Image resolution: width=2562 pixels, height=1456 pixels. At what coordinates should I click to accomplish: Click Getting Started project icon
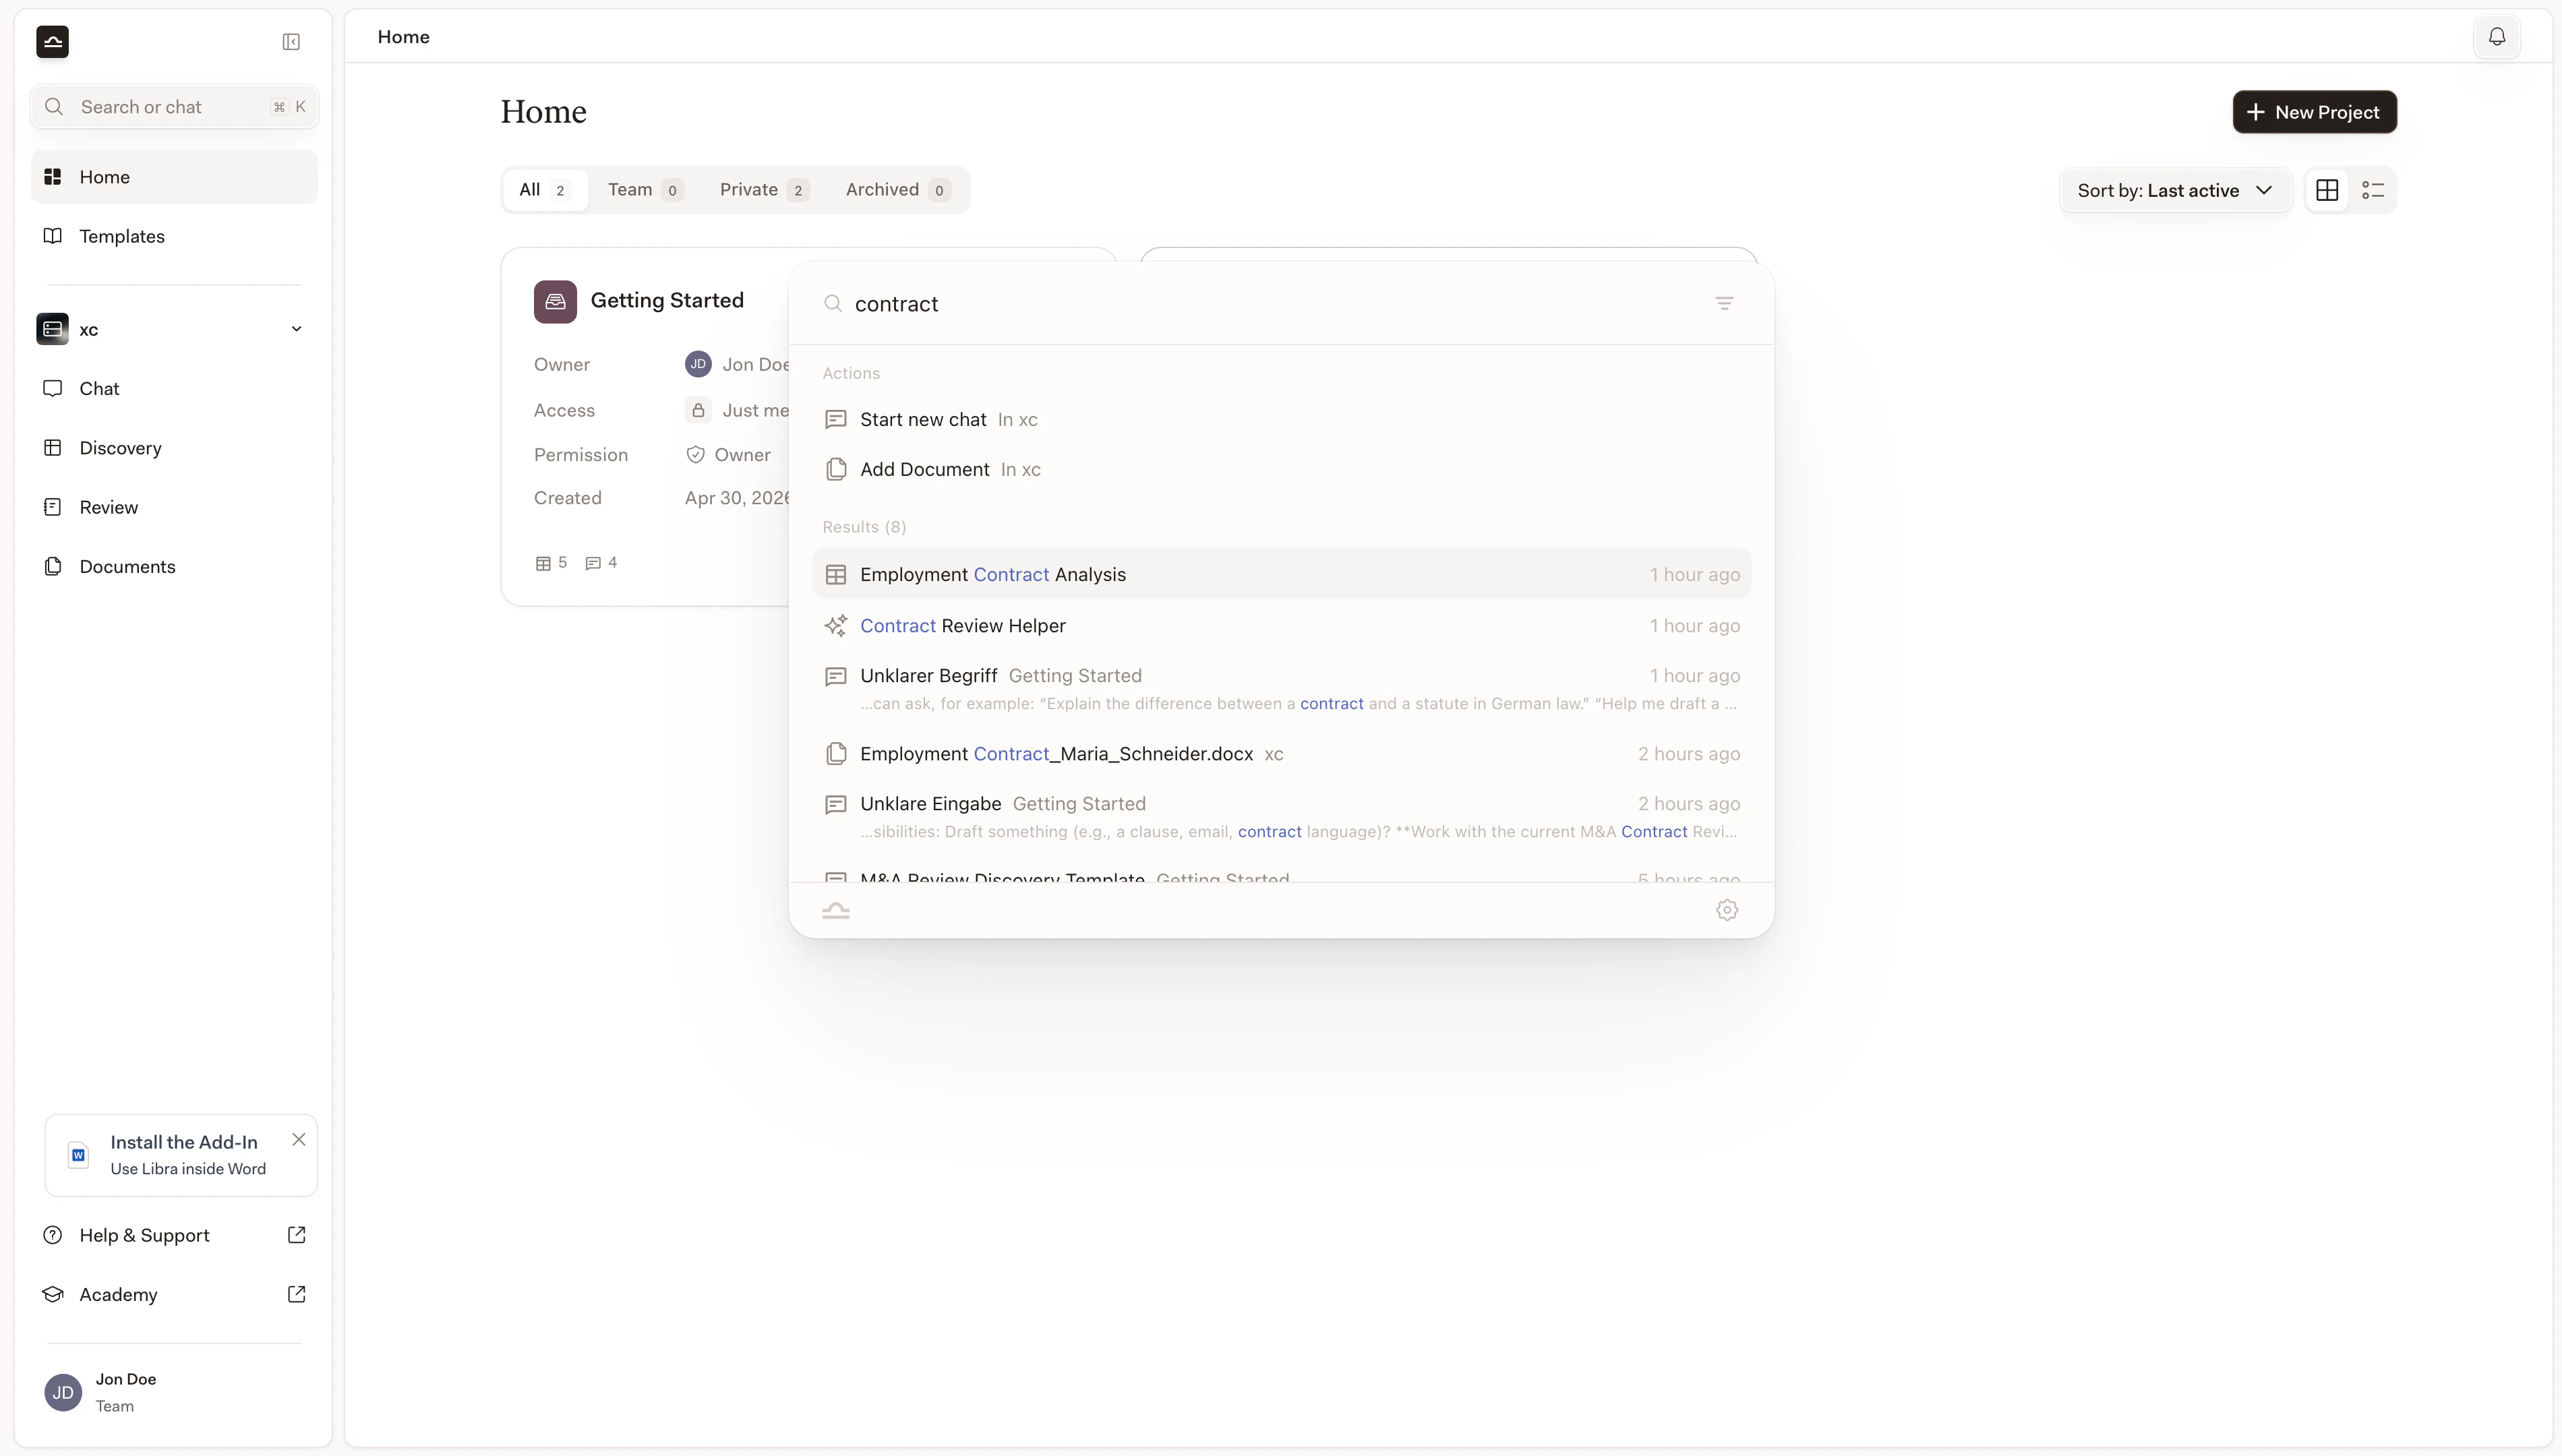[555, 301]
